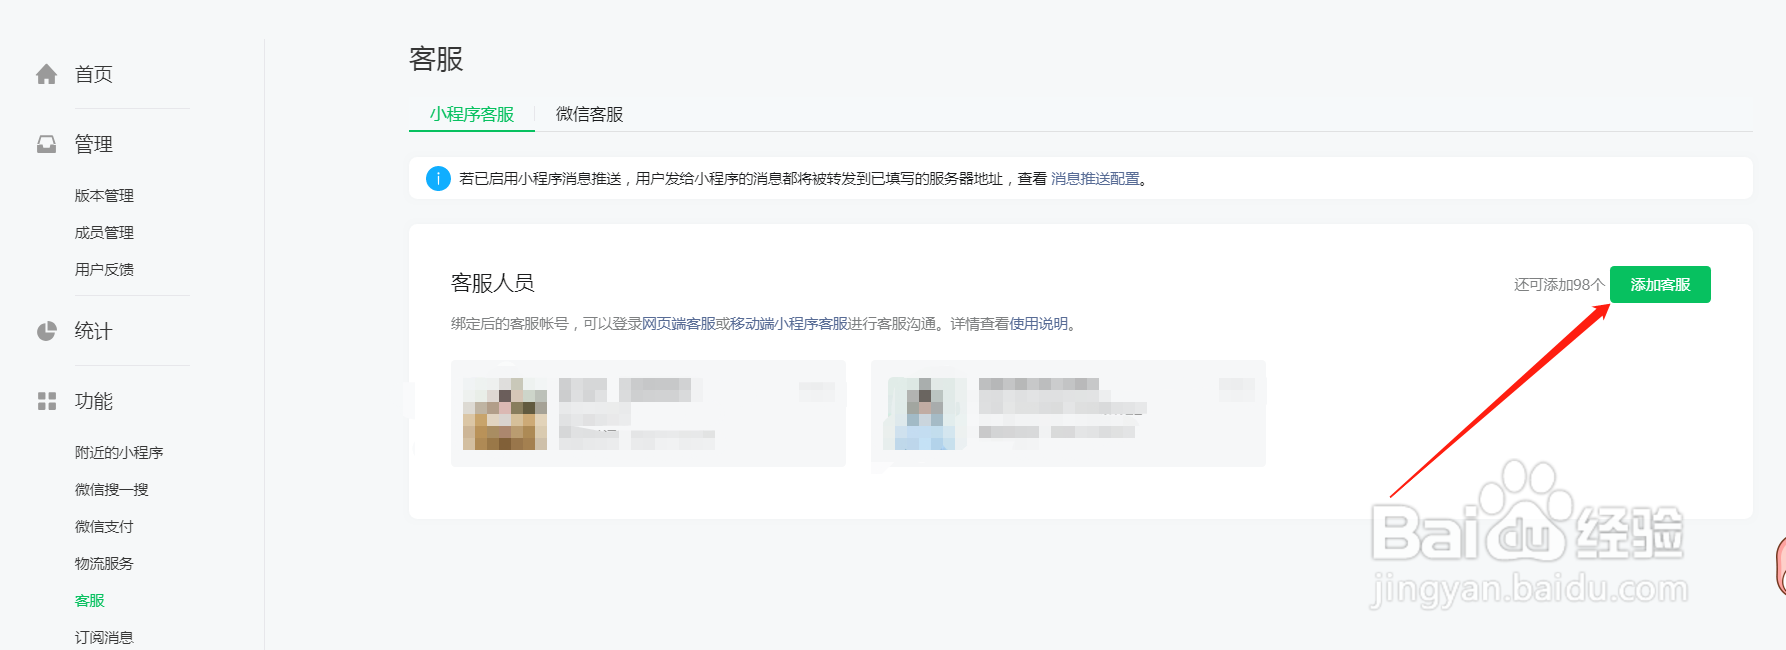Image resolution: width=1786 pixels, height=650 pixels.
Task: Click the first customer service avatar thumbnail
Action: click(x=505, y=414)
